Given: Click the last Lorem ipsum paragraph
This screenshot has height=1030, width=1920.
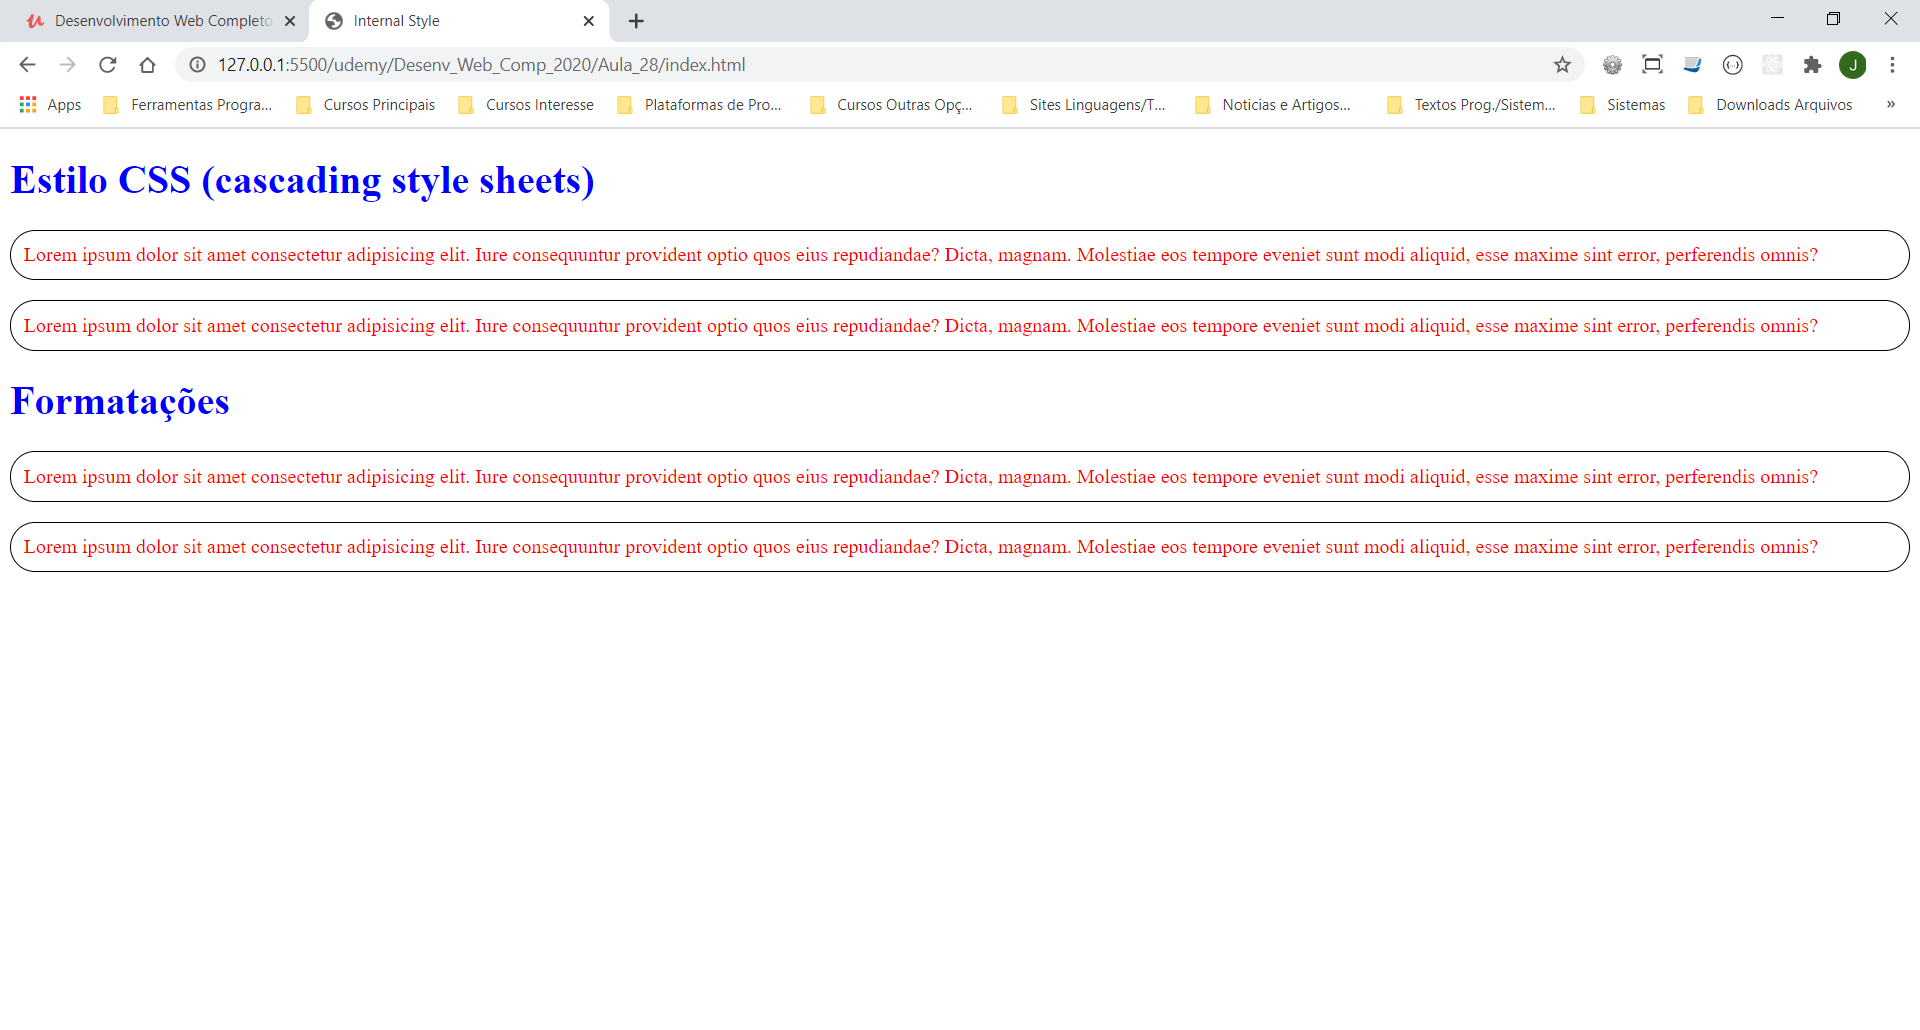Looking at the screenshot, I should point(960,547).
